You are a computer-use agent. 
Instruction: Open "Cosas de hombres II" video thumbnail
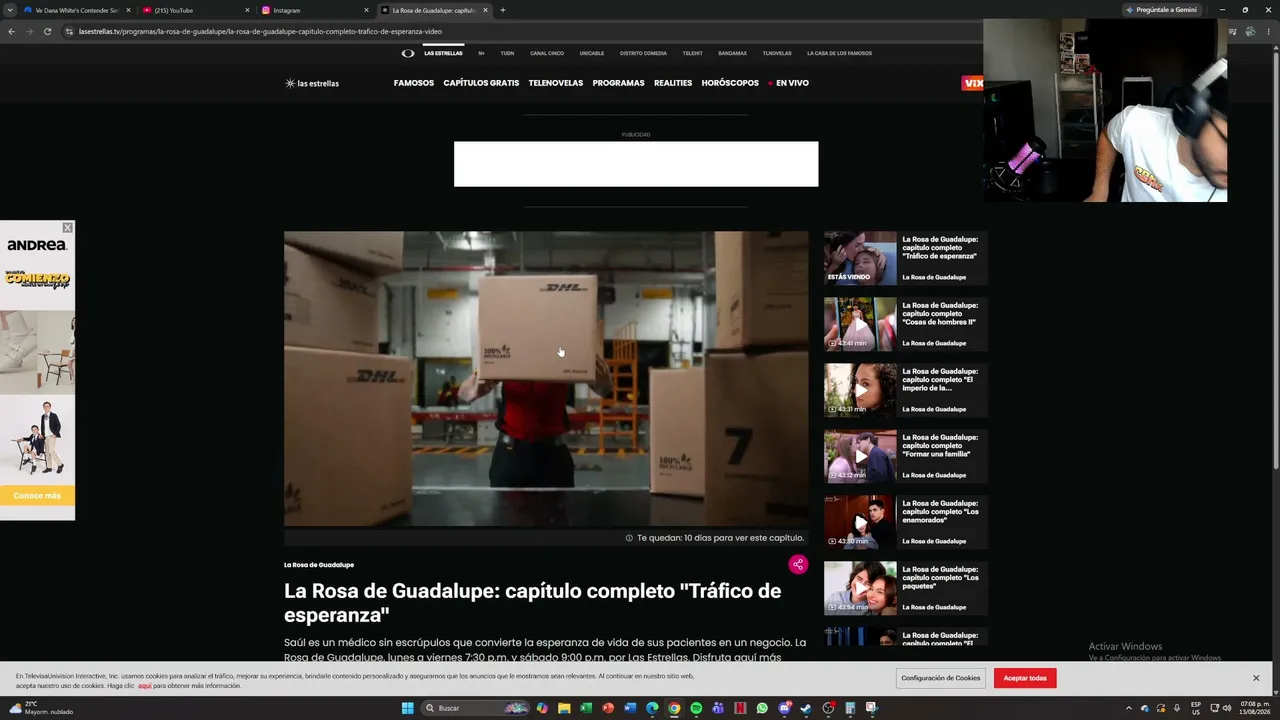coord(860,324)
